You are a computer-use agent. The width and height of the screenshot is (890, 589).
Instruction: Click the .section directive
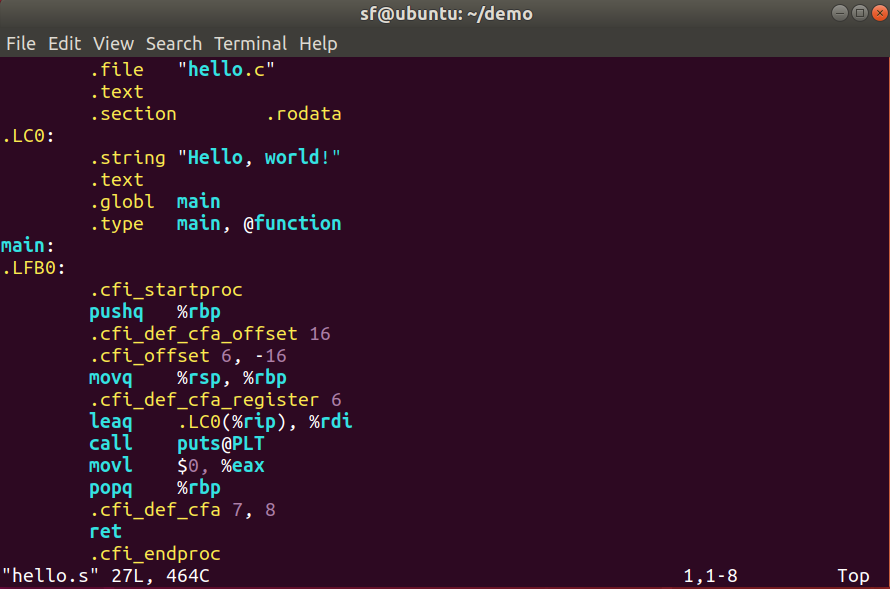[x=133, y=114]
